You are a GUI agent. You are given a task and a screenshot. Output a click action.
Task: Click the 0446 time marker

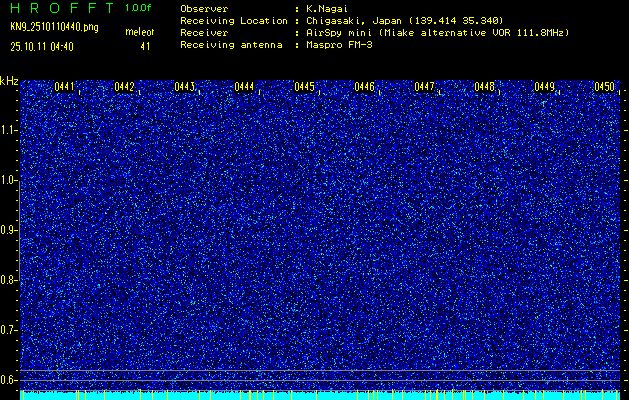click(x=365, y=87)
